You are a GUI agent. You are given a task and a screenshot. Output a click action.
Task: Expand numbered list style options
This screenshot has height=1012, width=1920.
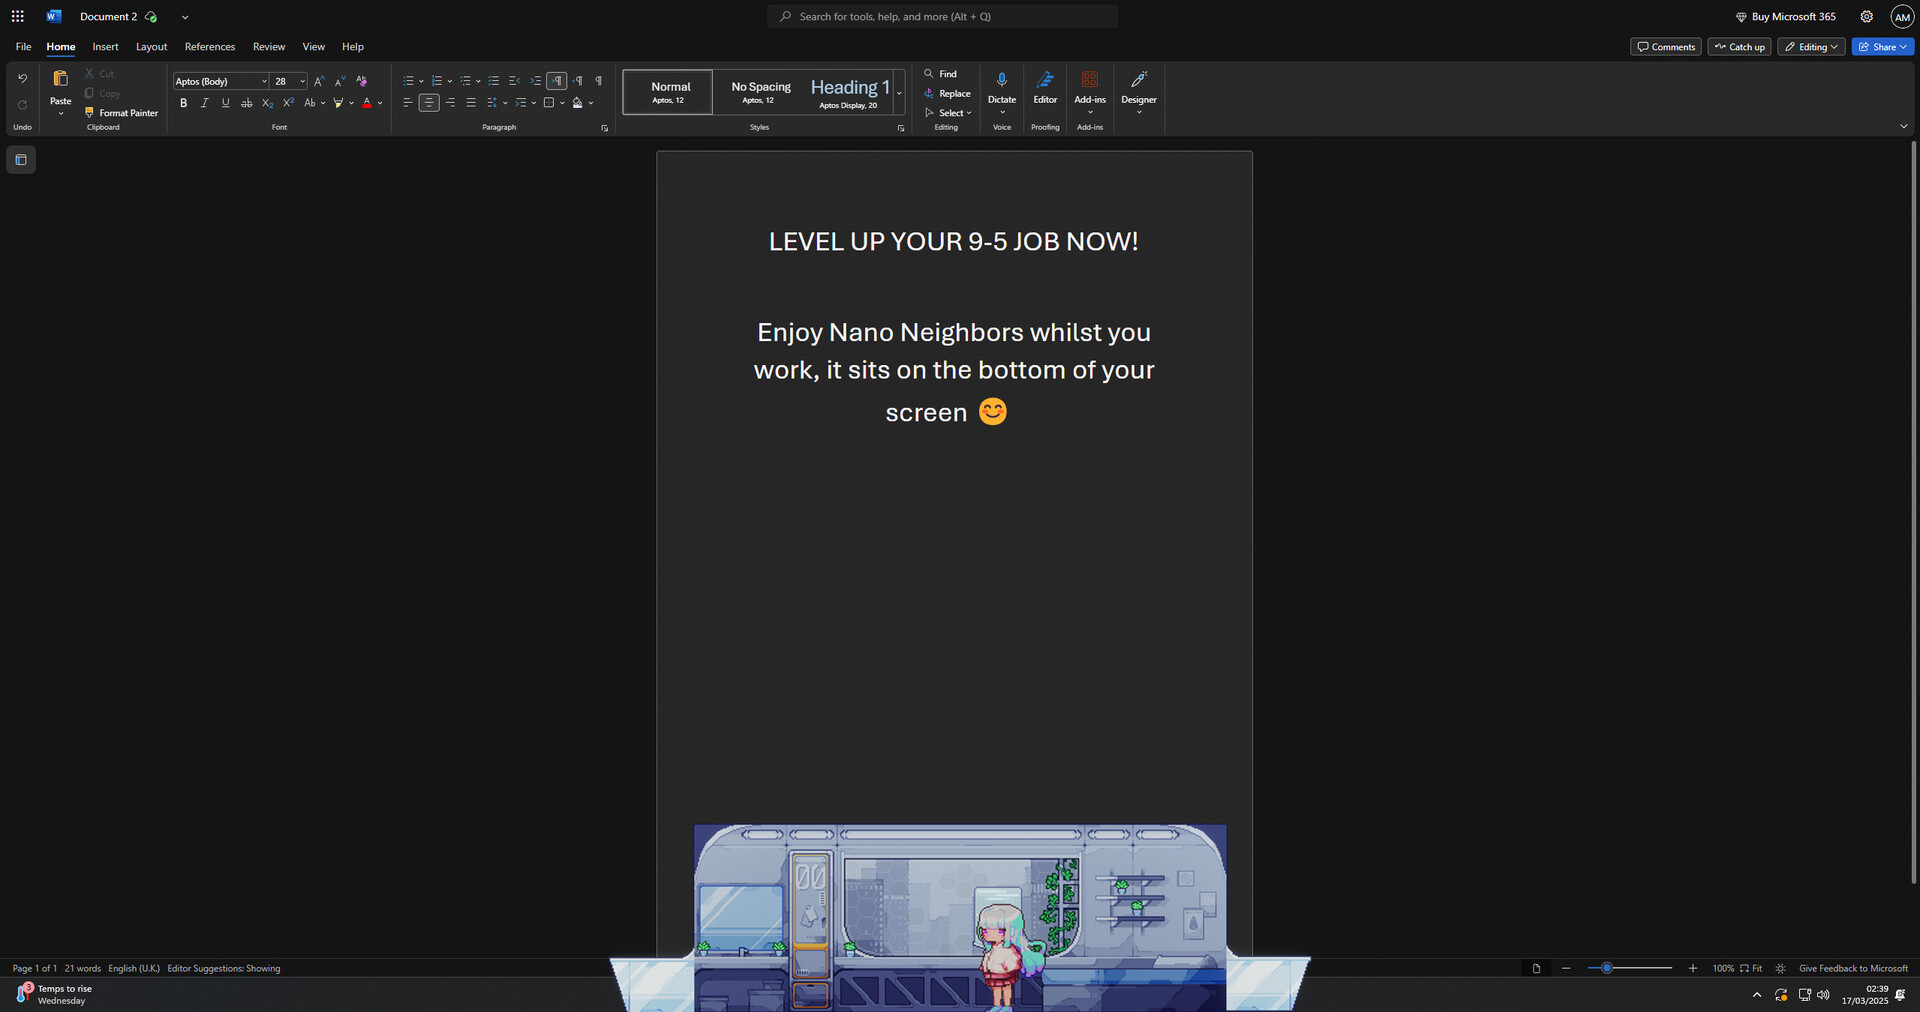(450, 81)
